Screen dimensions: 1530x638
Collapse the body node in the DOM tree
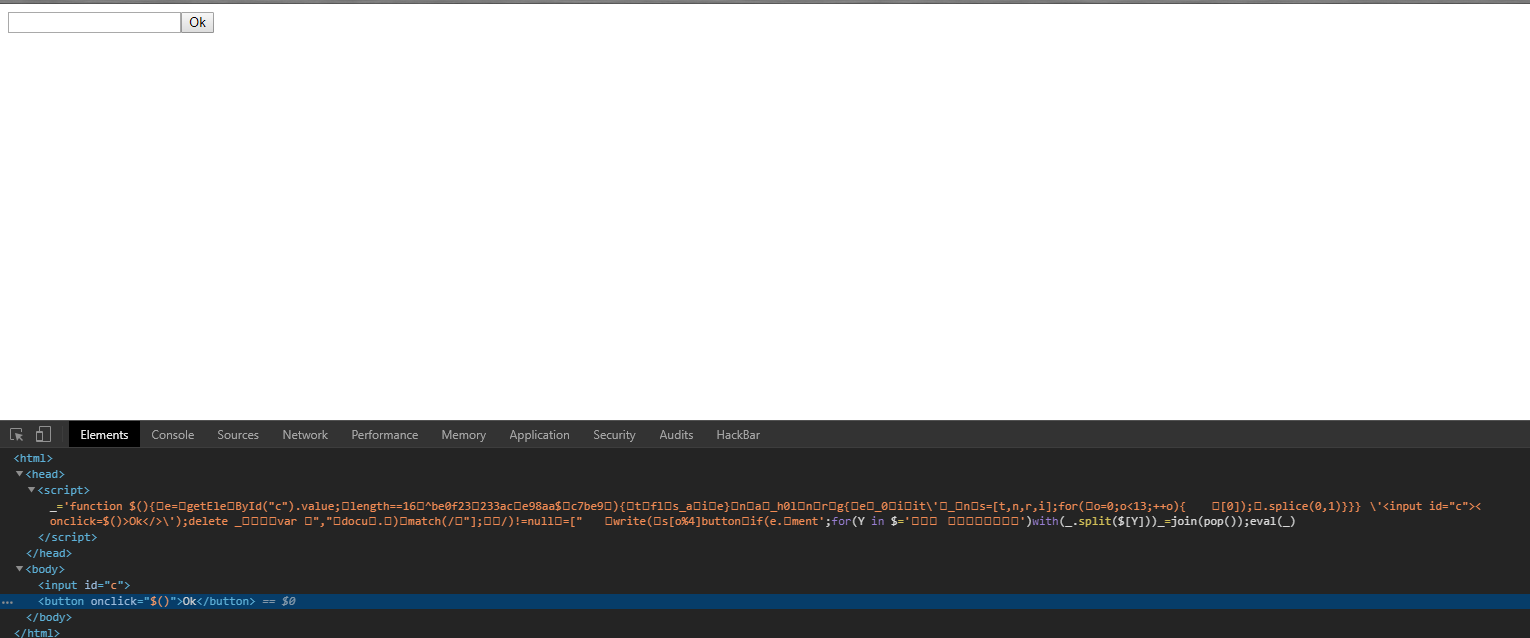coord(19,569)
